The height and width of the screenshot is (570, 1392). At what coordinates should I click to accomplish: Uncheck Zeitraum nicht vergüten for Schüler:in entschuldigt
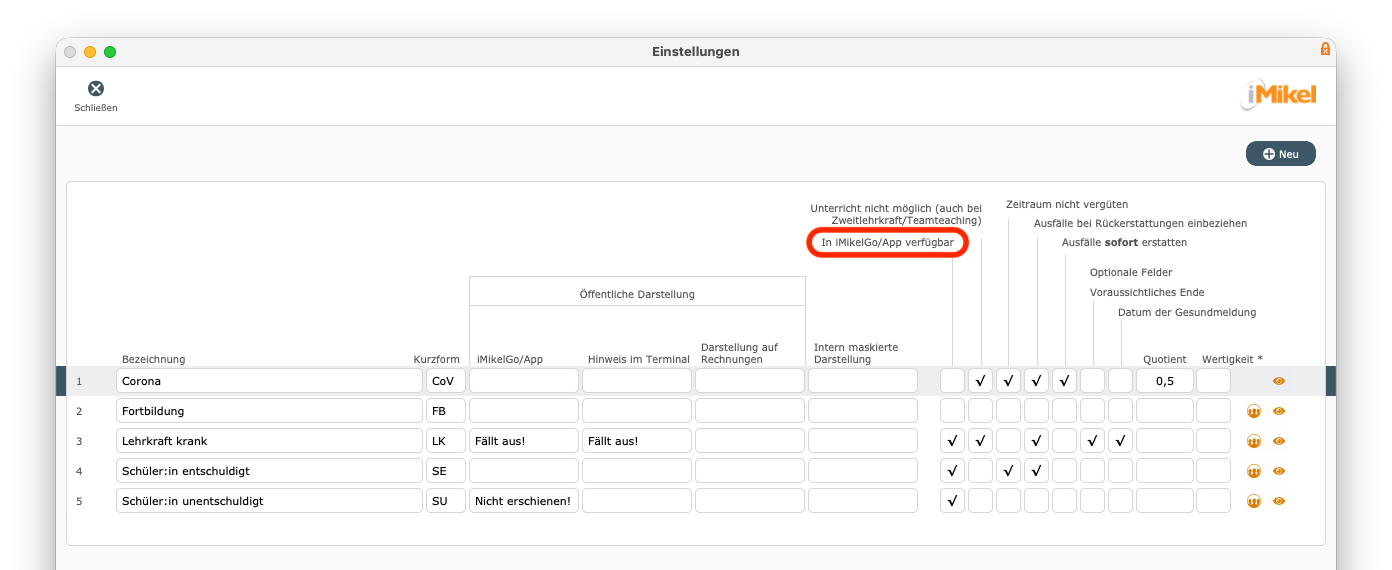click(1009, 471)
